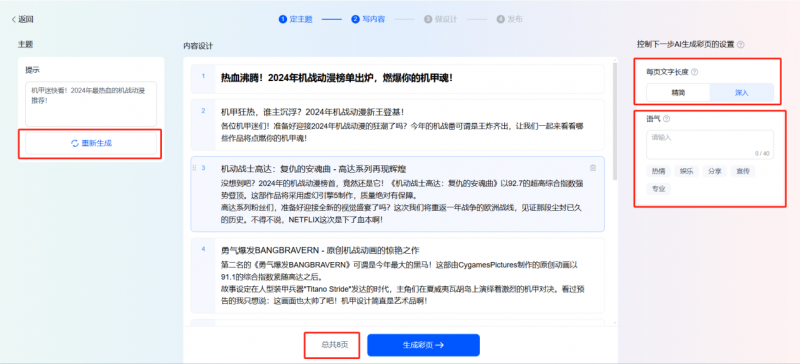Click the 重新生成 regenerate button
The width and height of the screenshot is (800, 364).
click(x=91, y=143)
